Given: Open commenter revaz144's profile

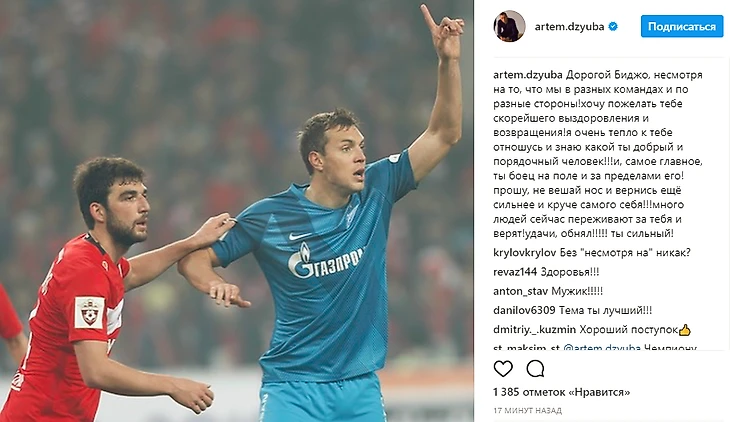Looking at the screenshot, I should [515, 272].
